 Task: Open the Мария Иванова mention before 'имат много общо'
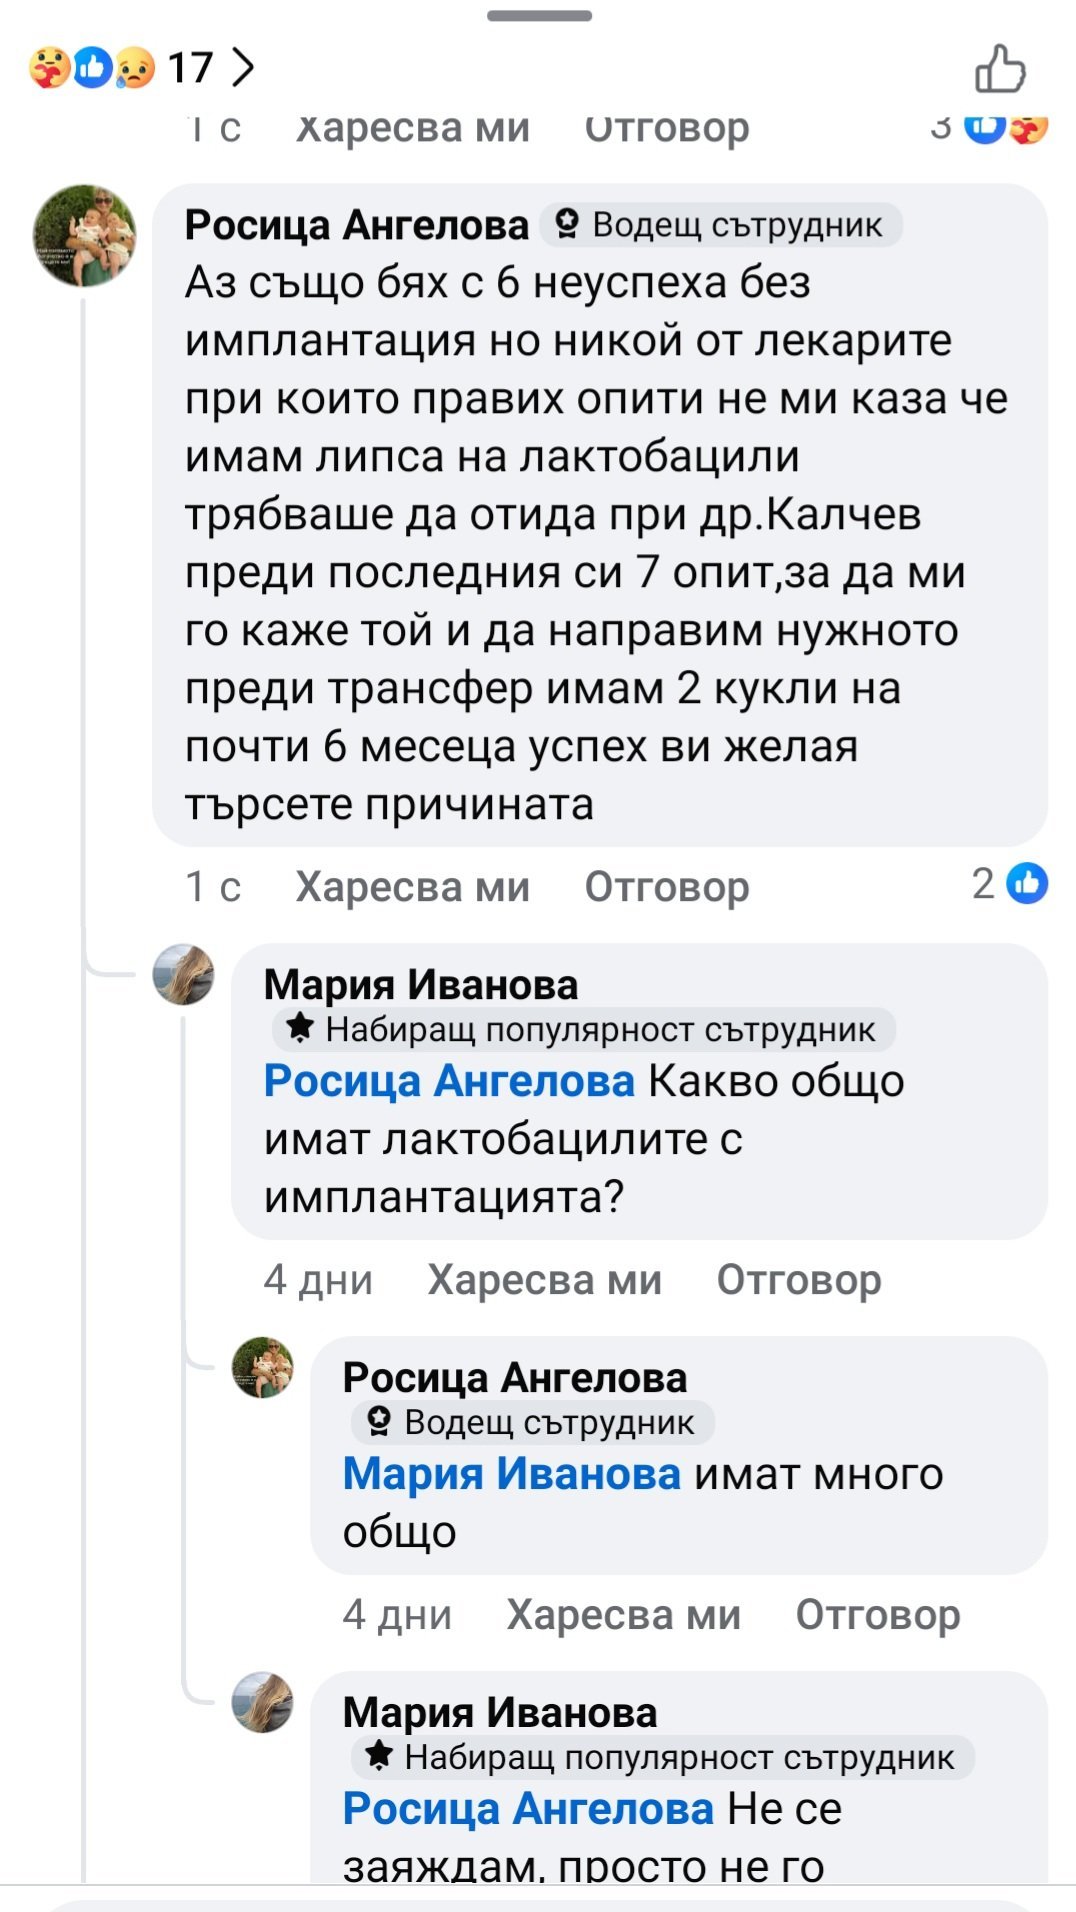(x=511, y=1474)
